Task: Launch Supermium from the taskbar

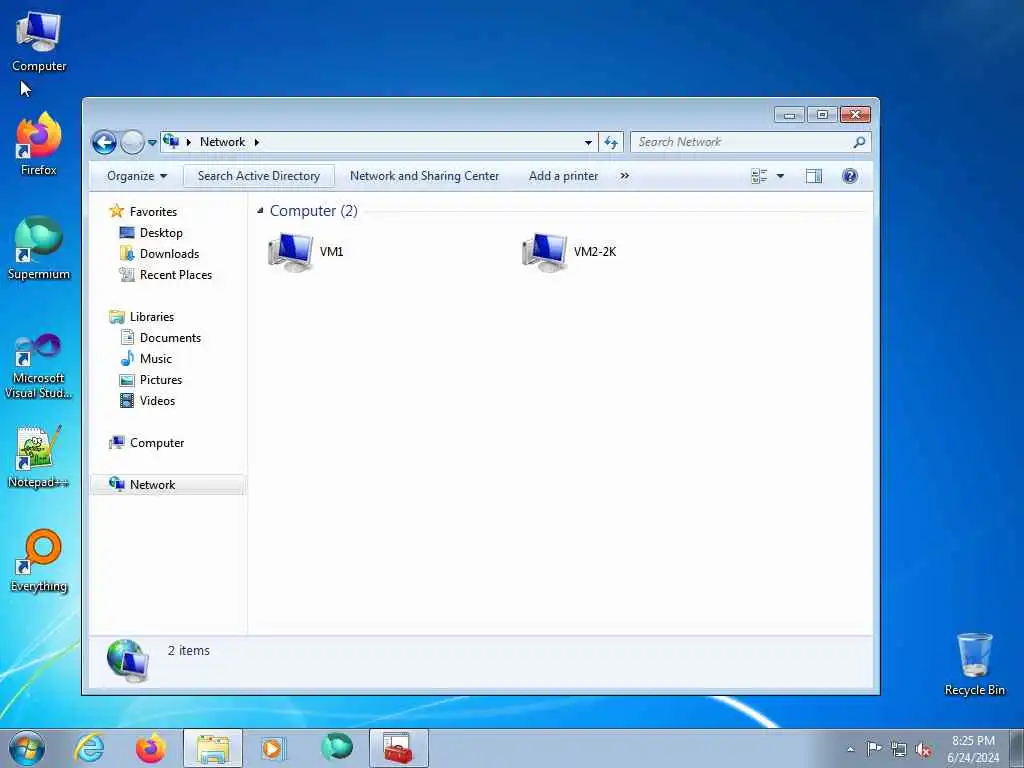Action: tap(337, 747)
